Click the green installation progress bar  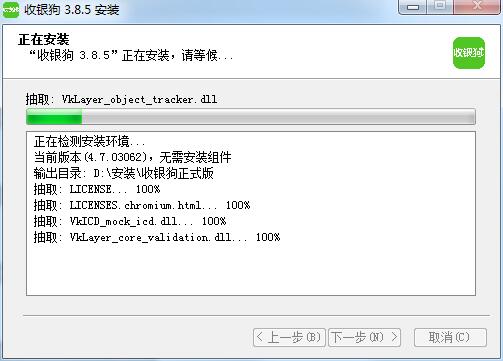coord(251,117)
